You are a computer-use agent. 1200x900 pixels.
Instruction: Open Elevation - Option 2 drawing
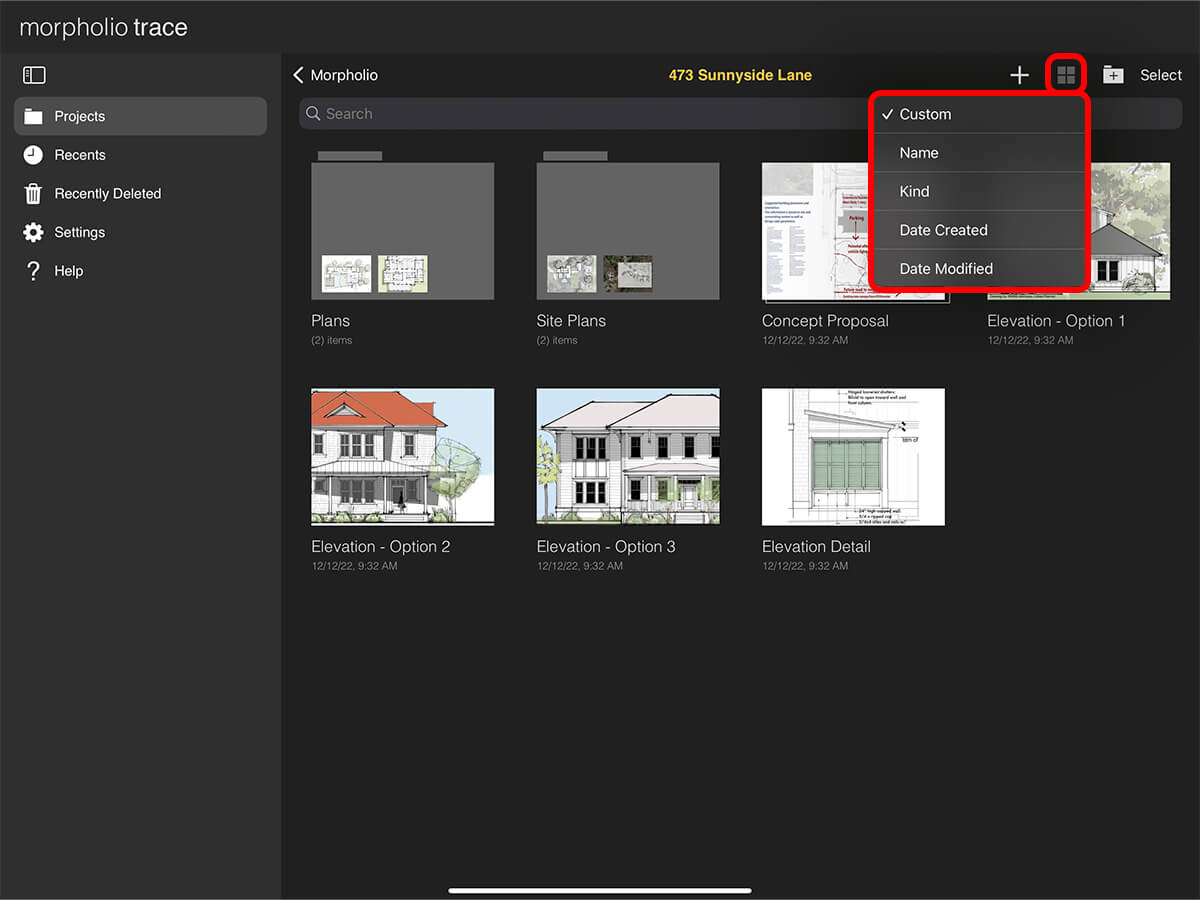(x=402, y=456)
